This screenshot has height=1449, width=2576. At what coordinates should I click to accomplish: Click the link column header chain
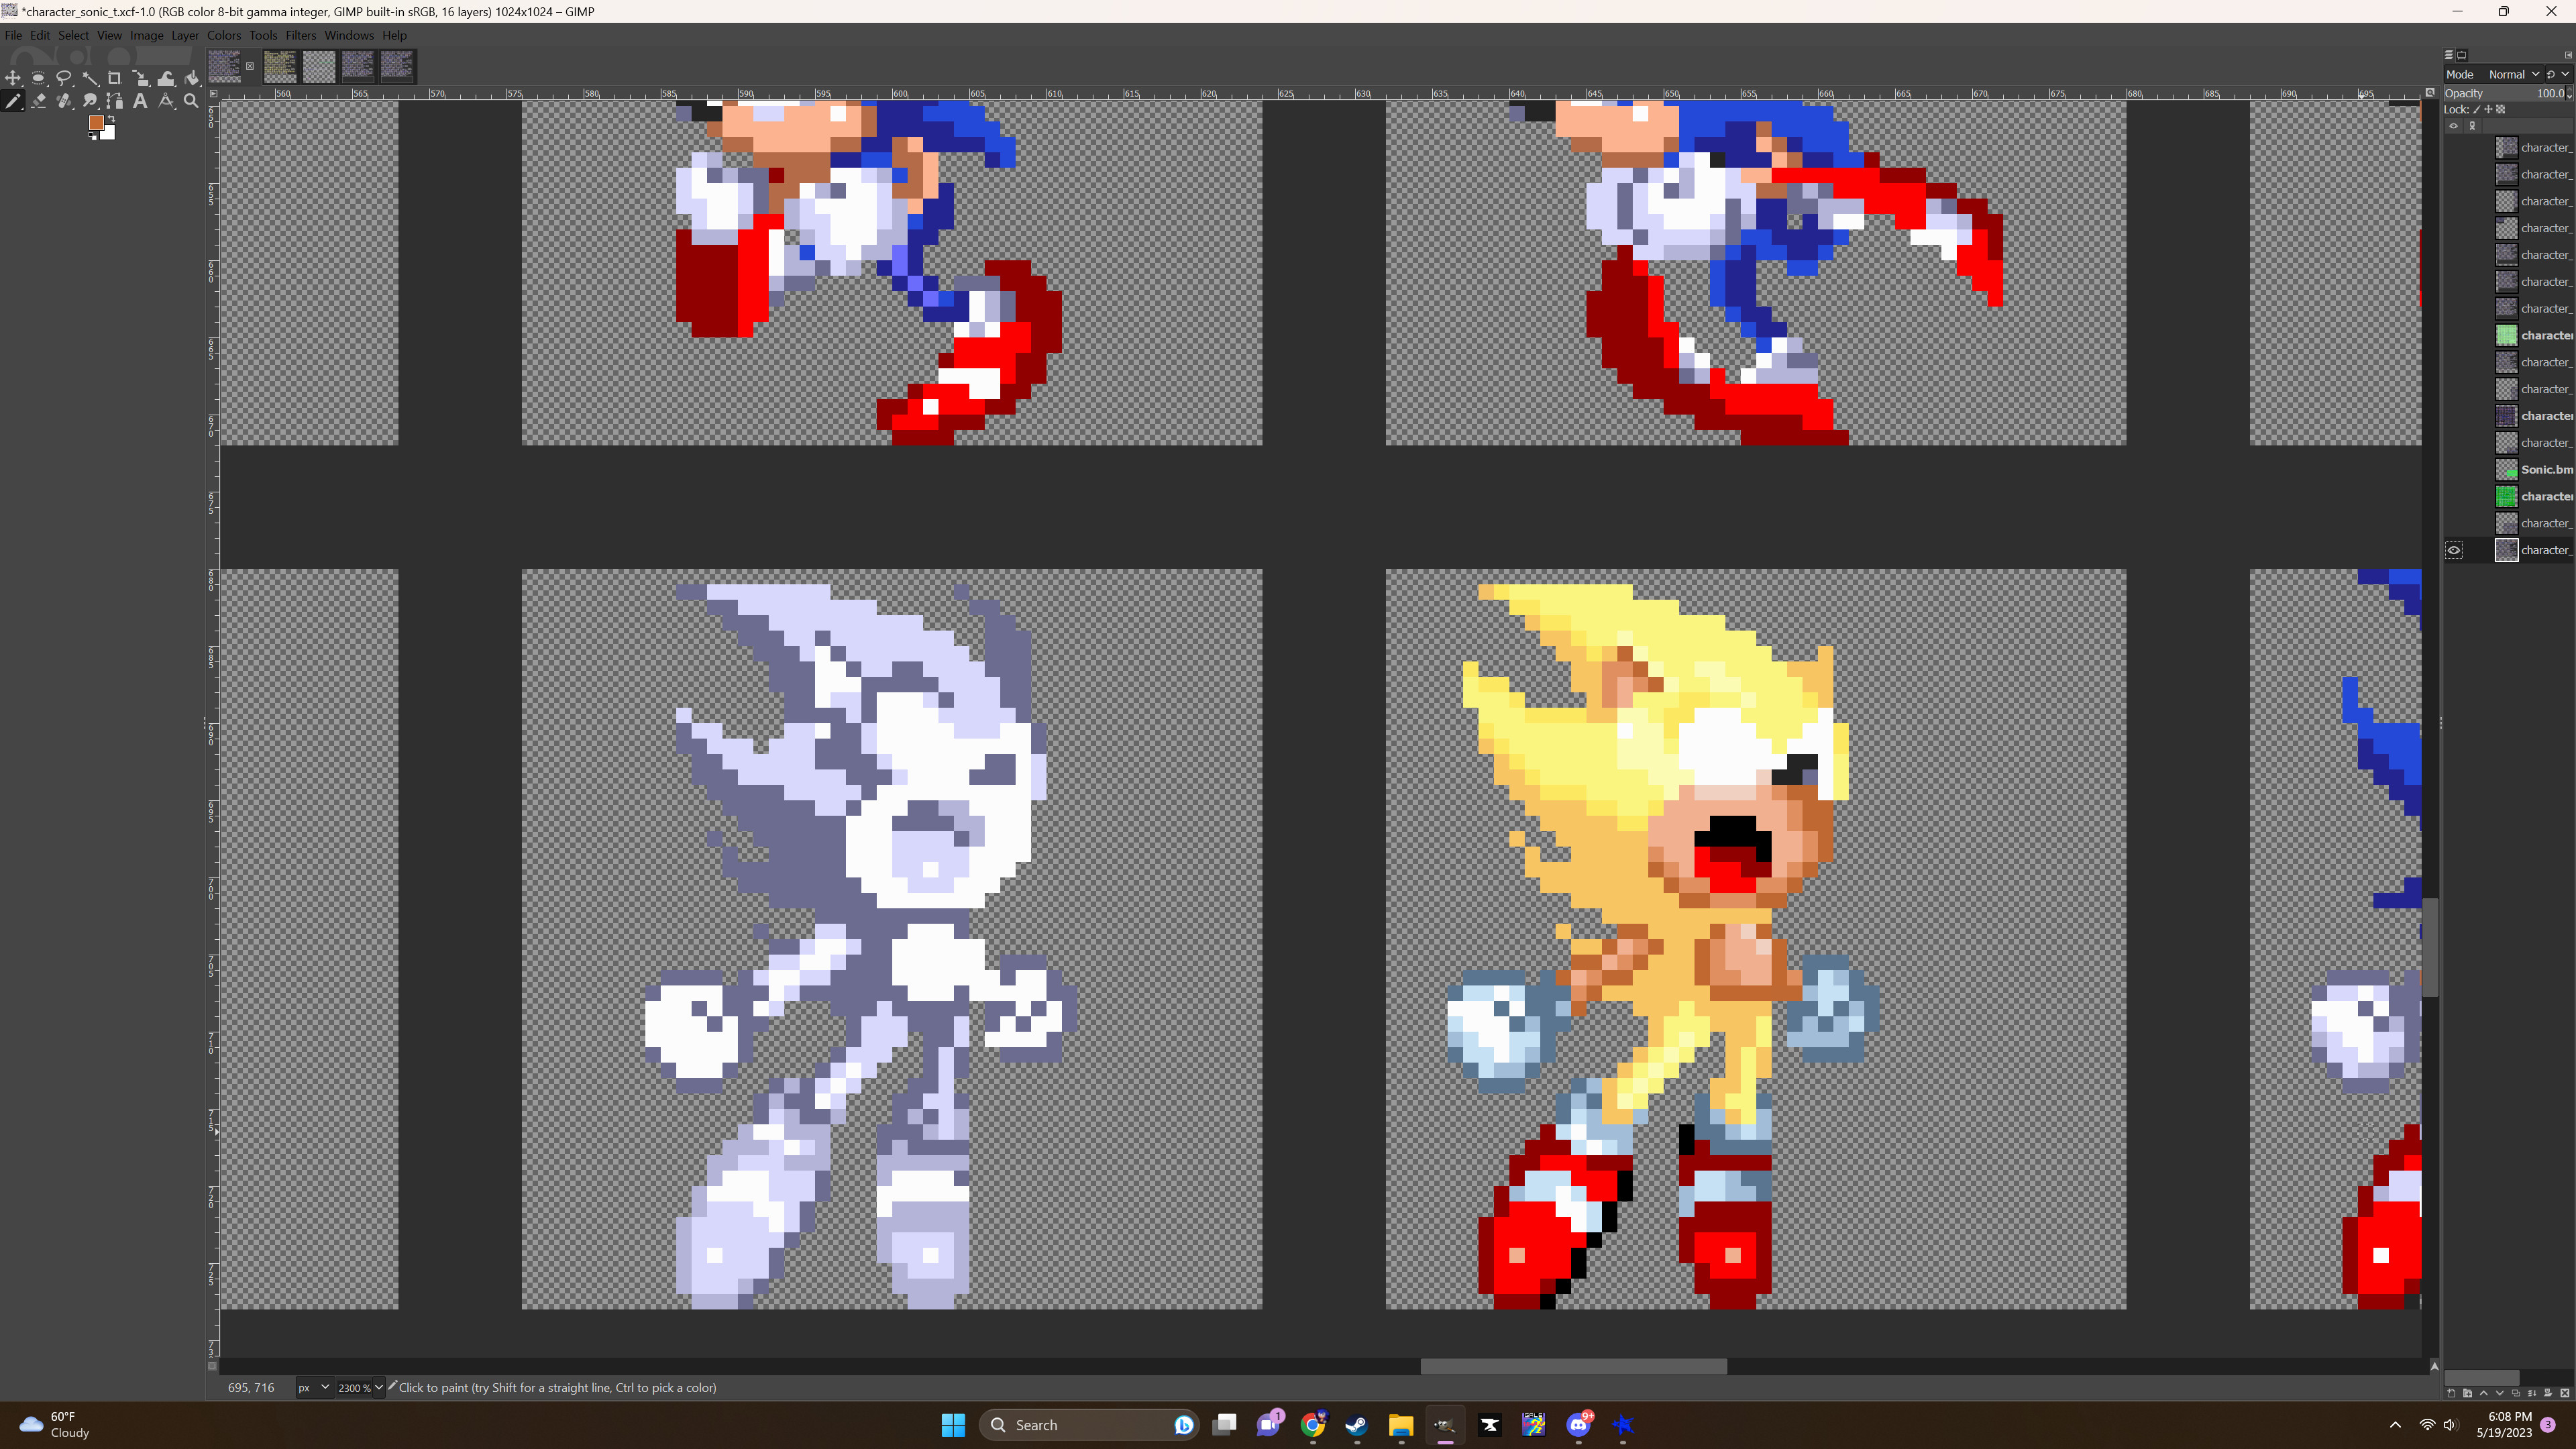[2472, 126]
